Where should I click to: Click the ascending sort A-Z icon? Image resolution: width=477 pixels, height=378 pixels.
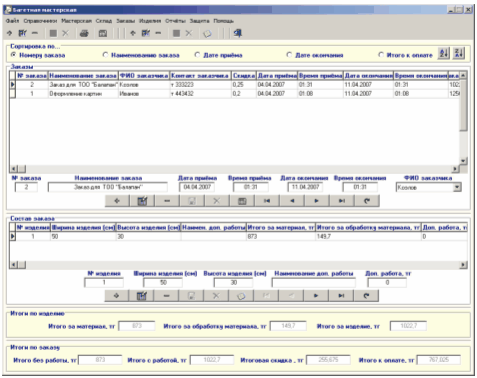tap(444, 53)
